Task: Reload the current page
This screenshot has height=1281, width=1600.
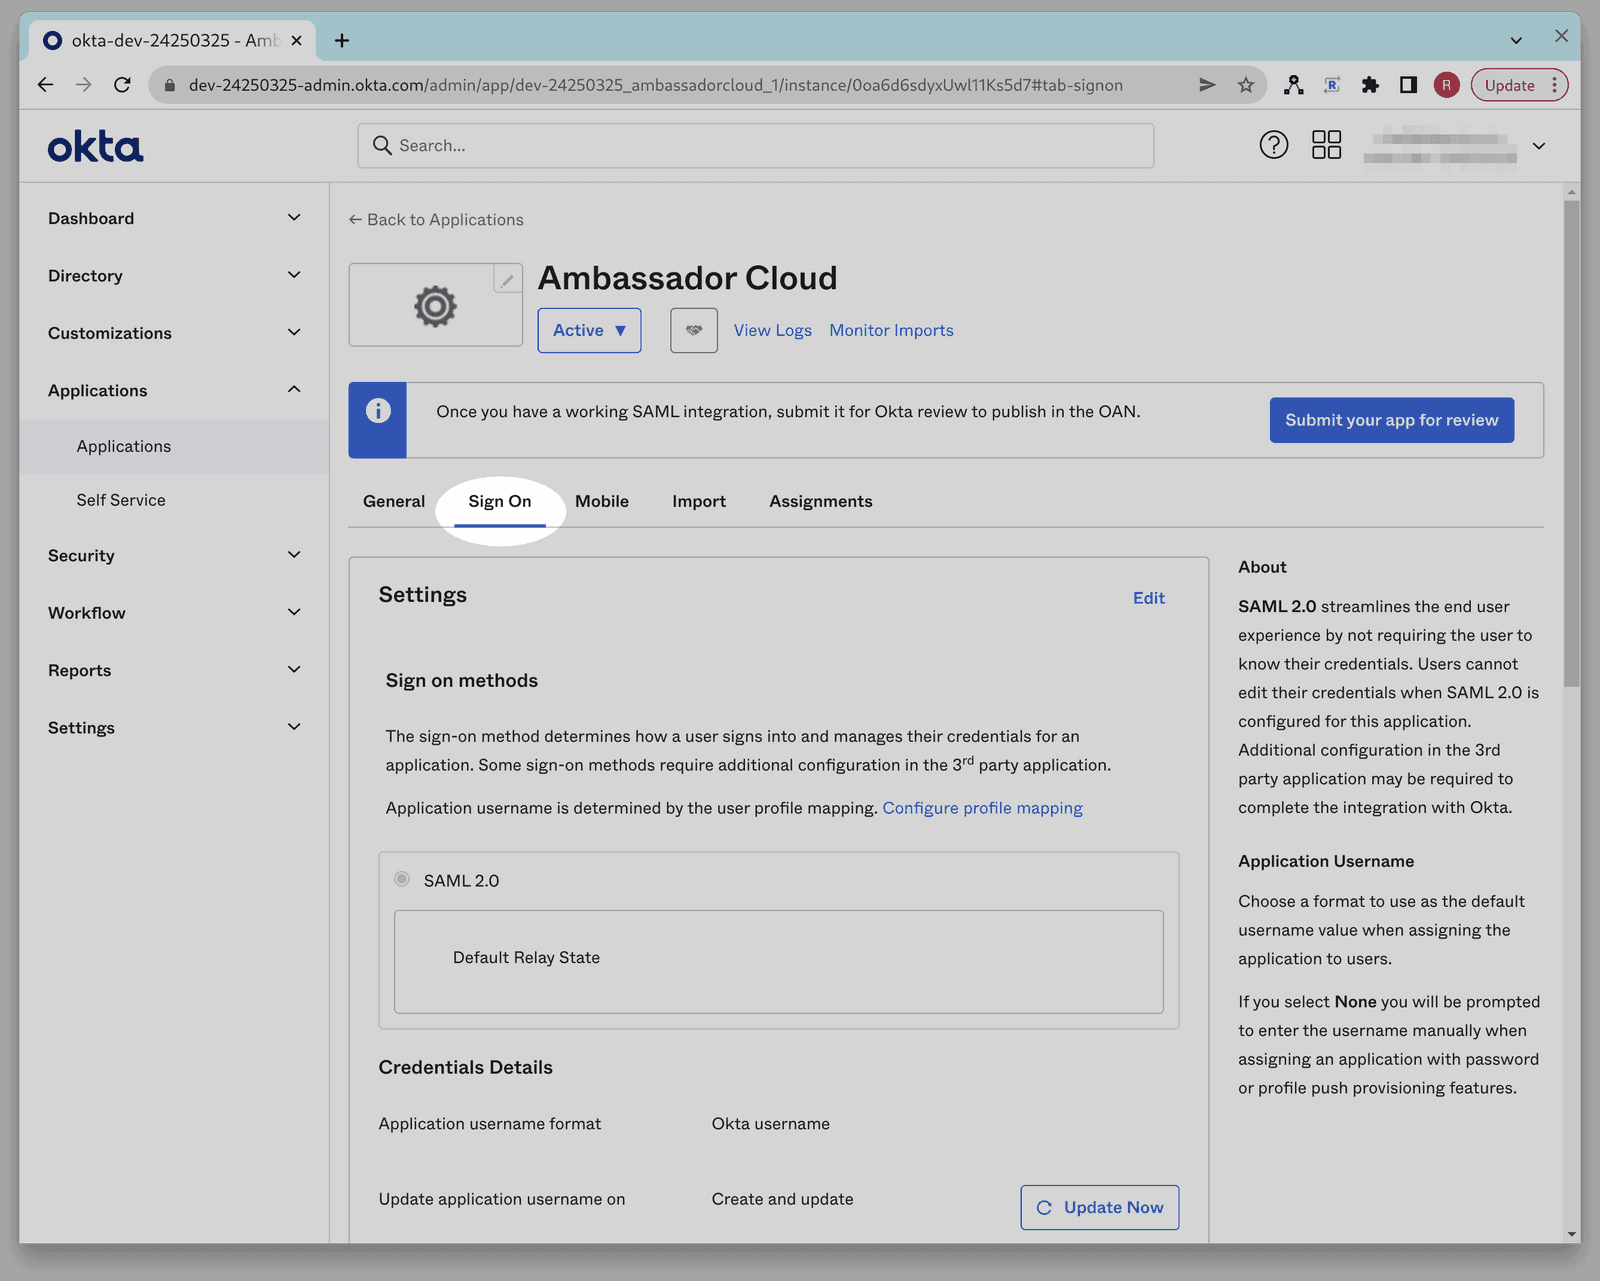Action: (122, 85)
